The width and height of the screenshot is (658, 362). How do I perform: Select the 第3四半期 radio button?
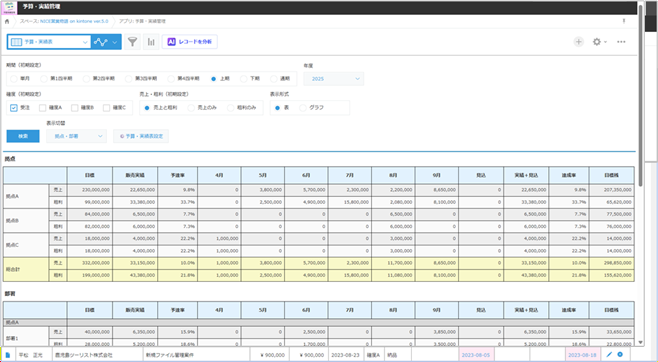(128, 78)
